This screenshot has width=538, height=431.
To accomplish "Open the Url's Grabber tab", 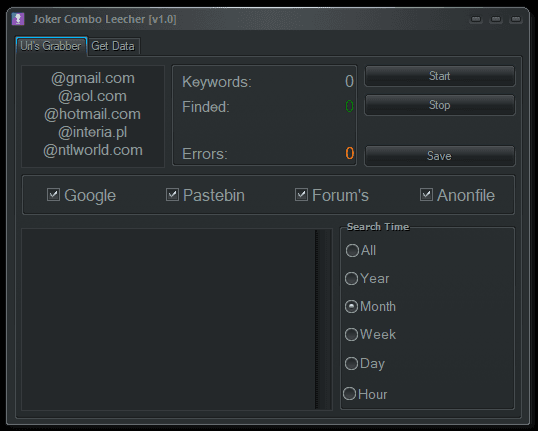I will 51,46.
